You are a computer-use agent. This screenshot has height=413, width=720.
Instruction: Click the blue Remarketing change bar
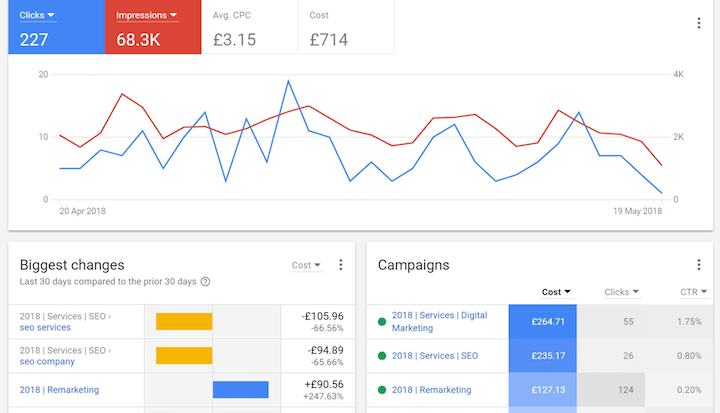[x=241, y=389]
